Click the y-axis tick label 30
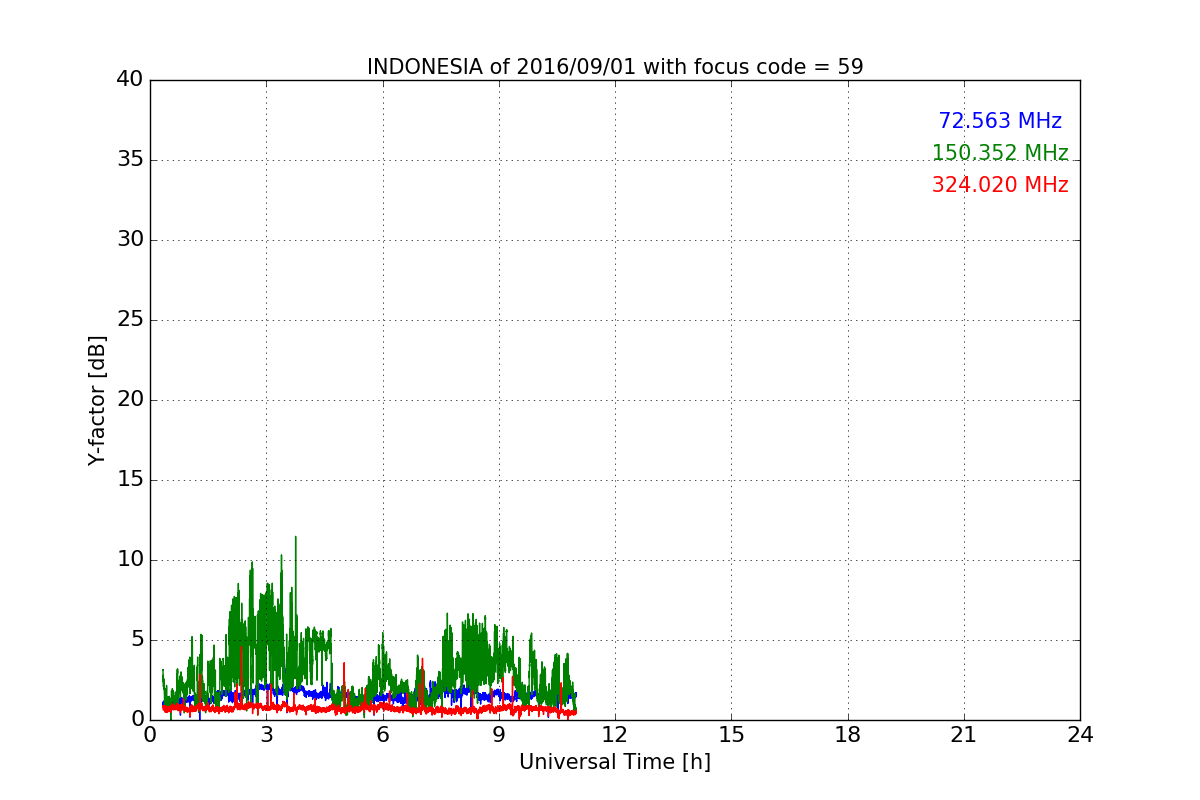 [x=130, y=240]
